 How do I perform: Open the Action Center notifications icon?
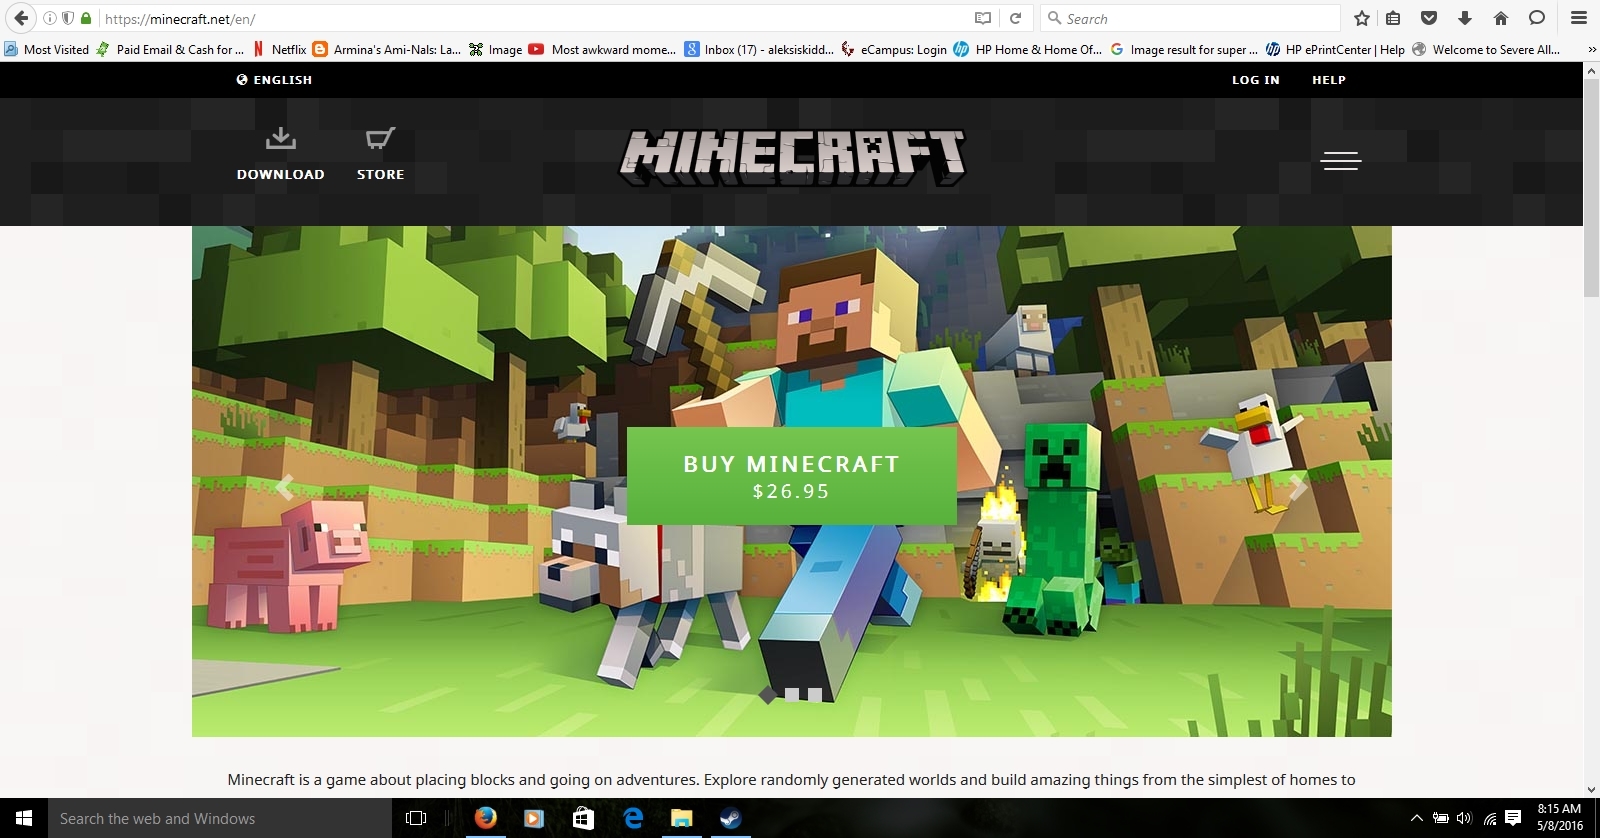click(1514, 818)
